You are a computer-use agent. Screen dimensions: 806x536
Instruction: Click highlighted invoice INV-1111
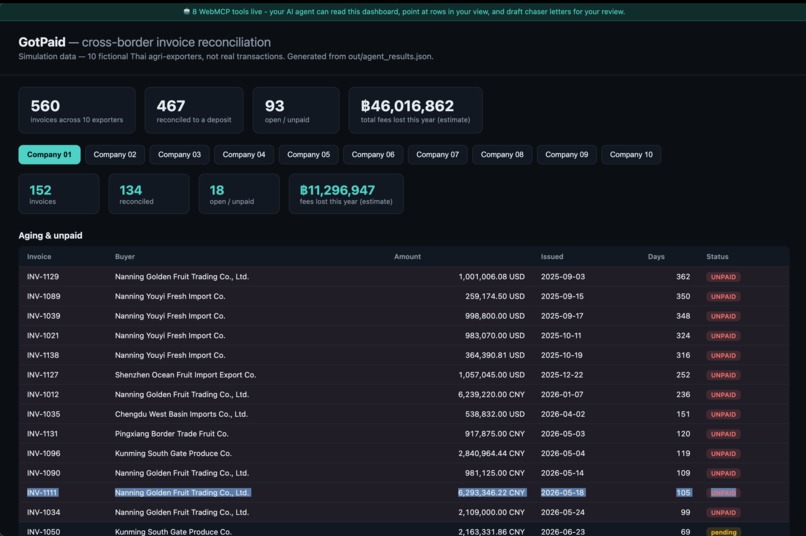[x=42, y=492]
